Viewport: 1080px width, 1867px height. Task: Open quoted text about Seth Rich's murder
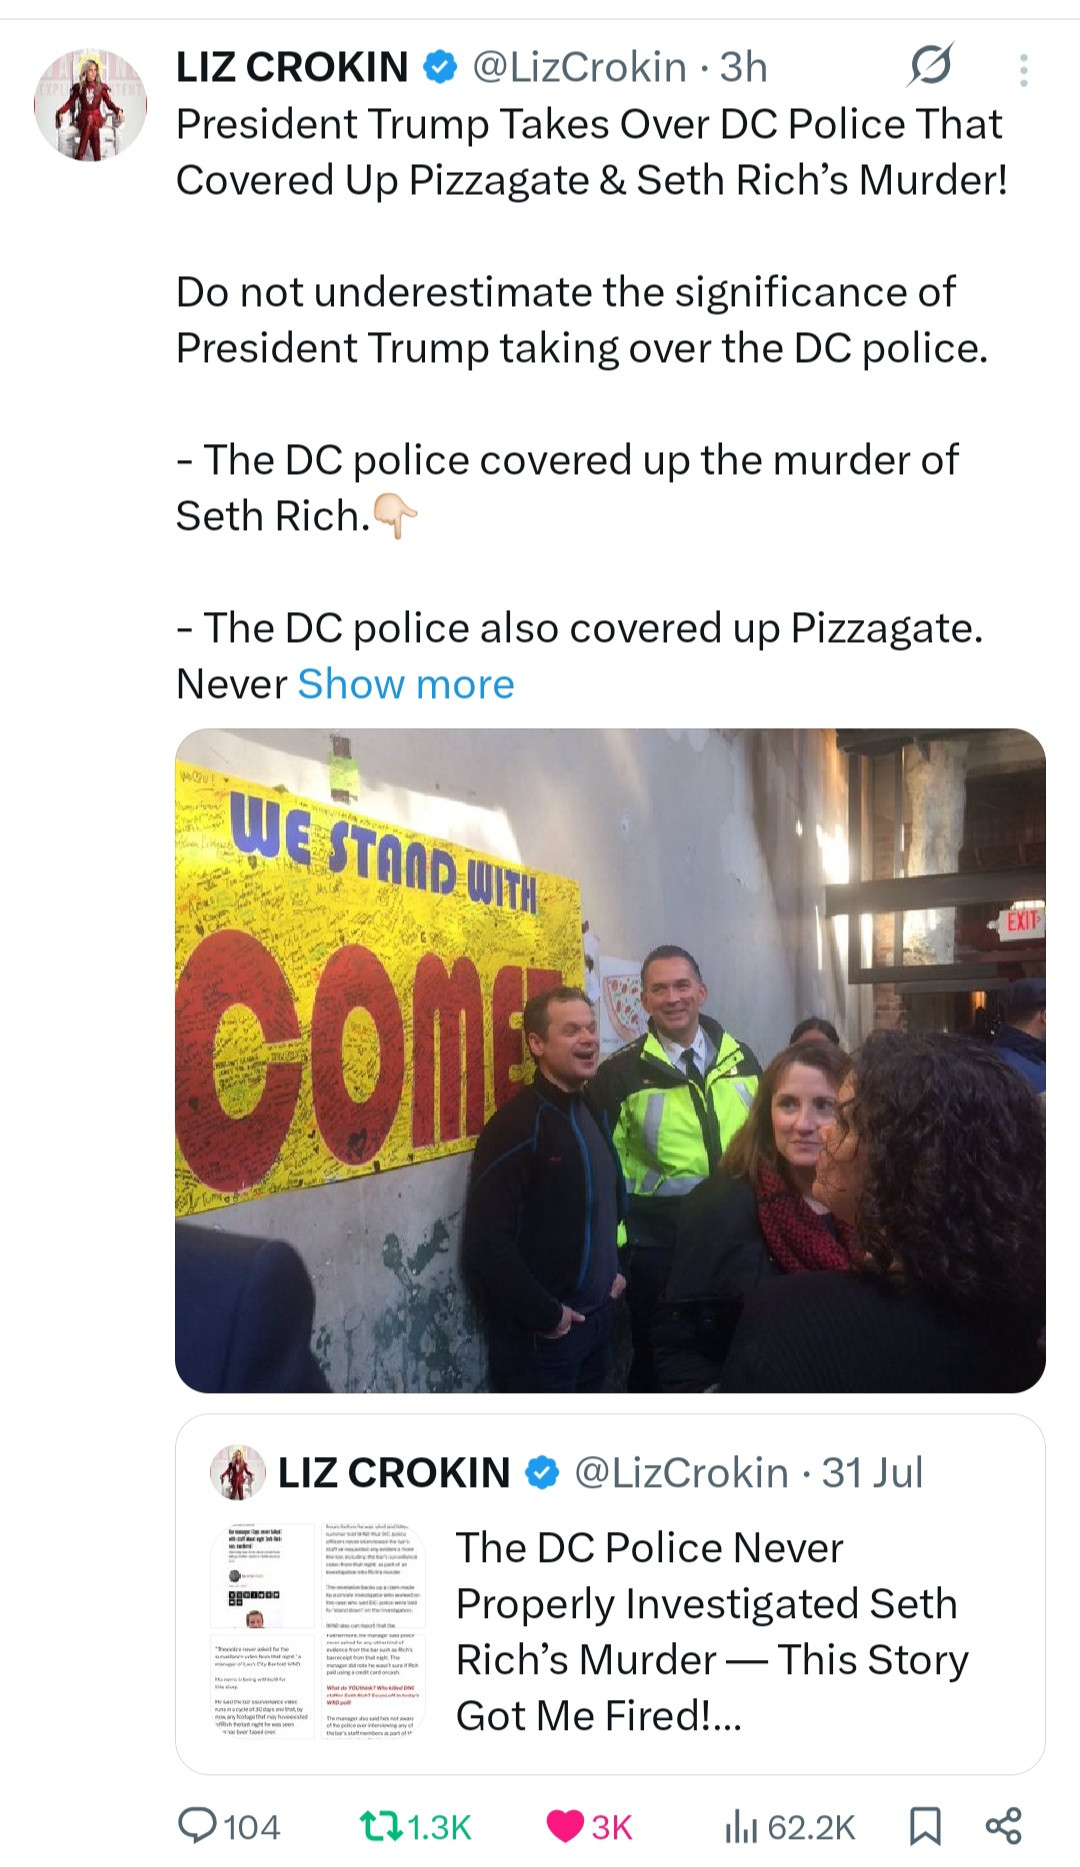tap(711, 1631)
